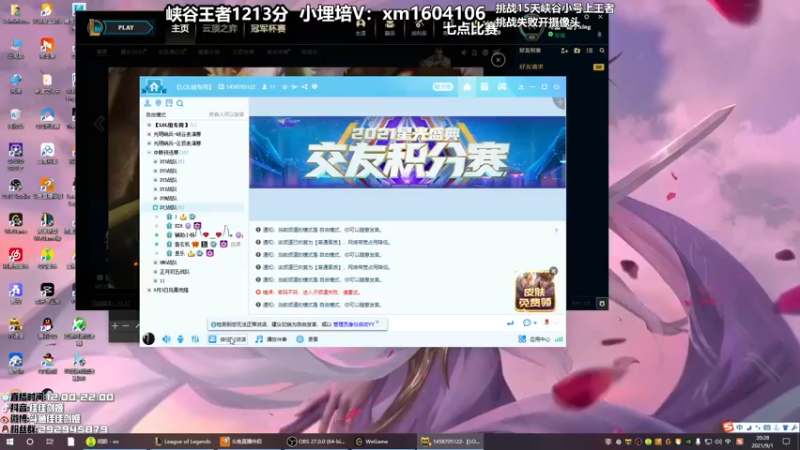The height and width of the screenshot is (450, 800).
Task: Click the YY home tab icon in header
Action: 467,87
